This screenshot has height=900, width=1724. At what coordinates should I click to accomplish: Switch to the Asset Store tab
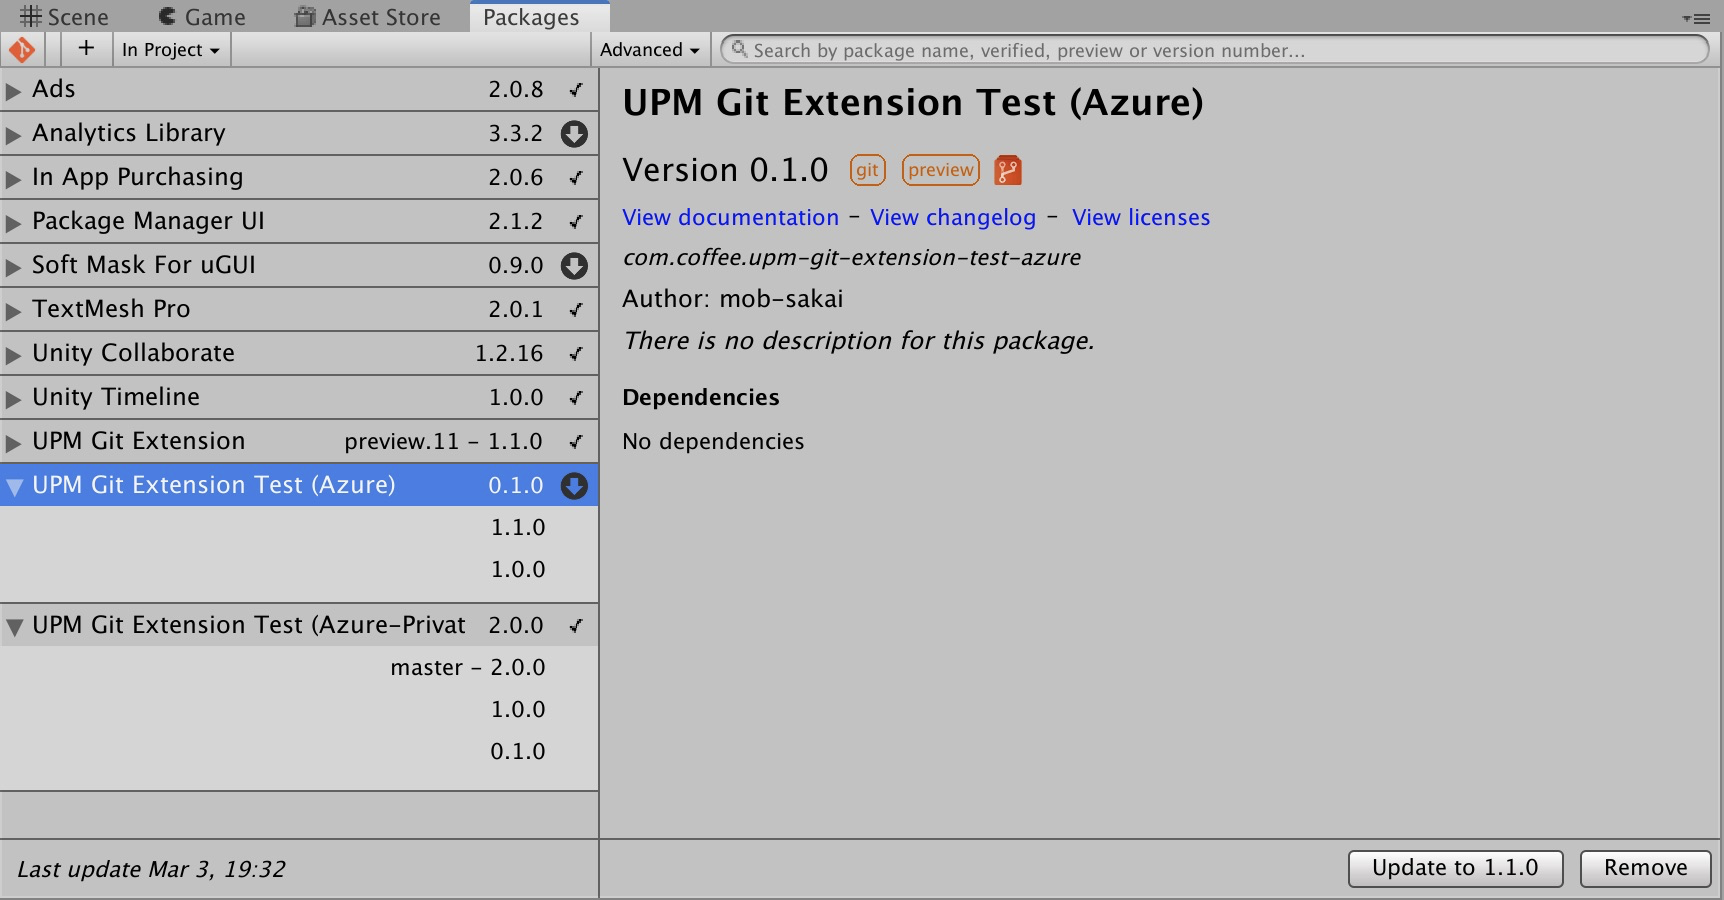tap(367, 16)
